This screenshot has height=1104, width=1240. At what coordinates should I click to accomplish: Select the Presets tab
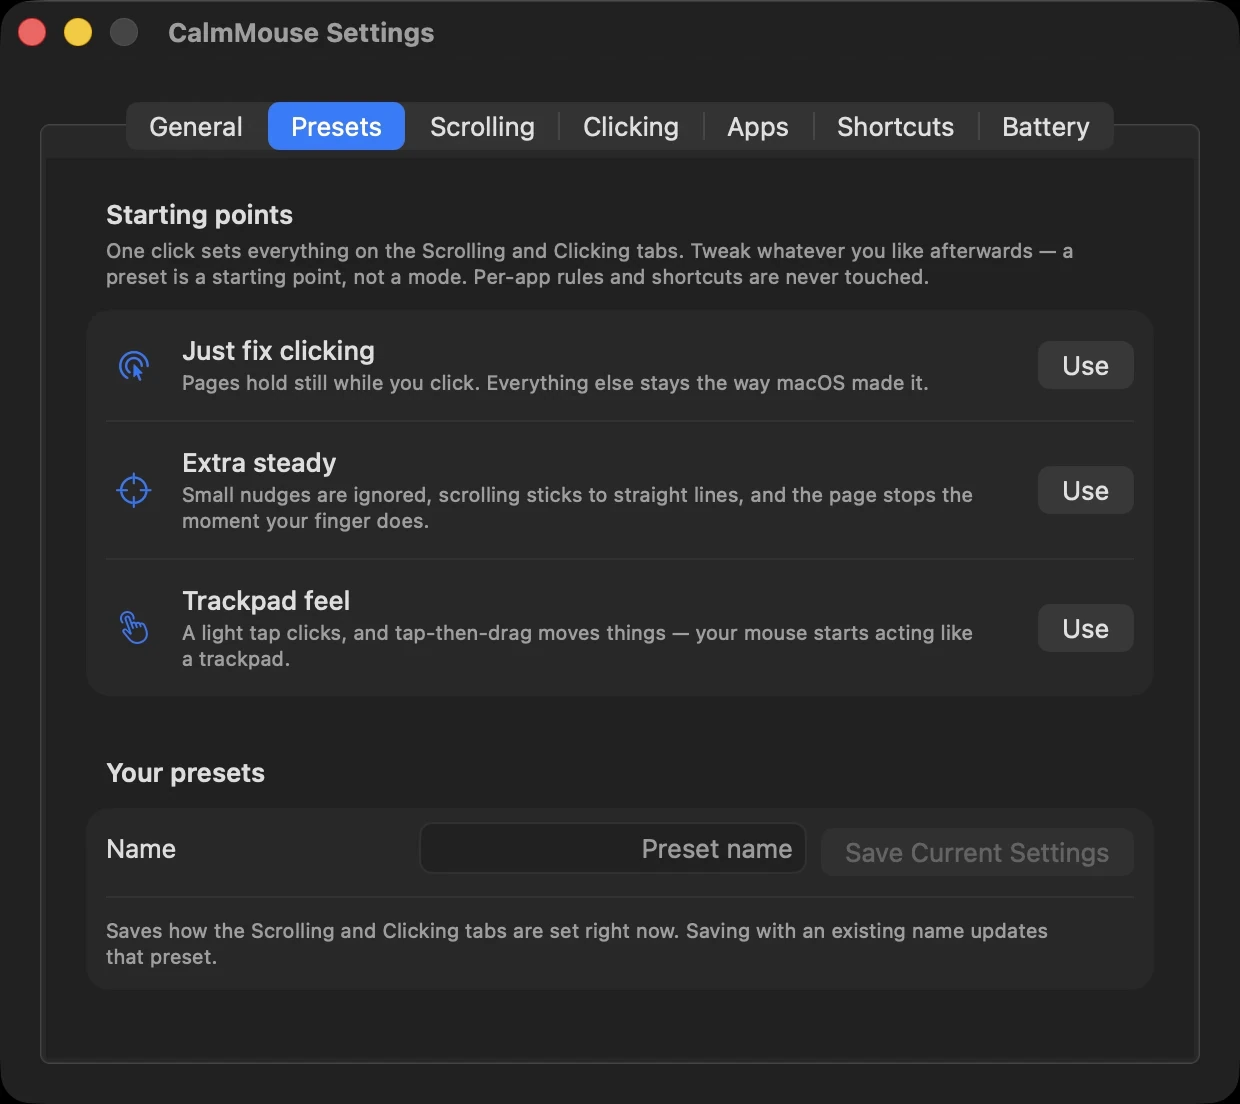click(x=336, y=127)
